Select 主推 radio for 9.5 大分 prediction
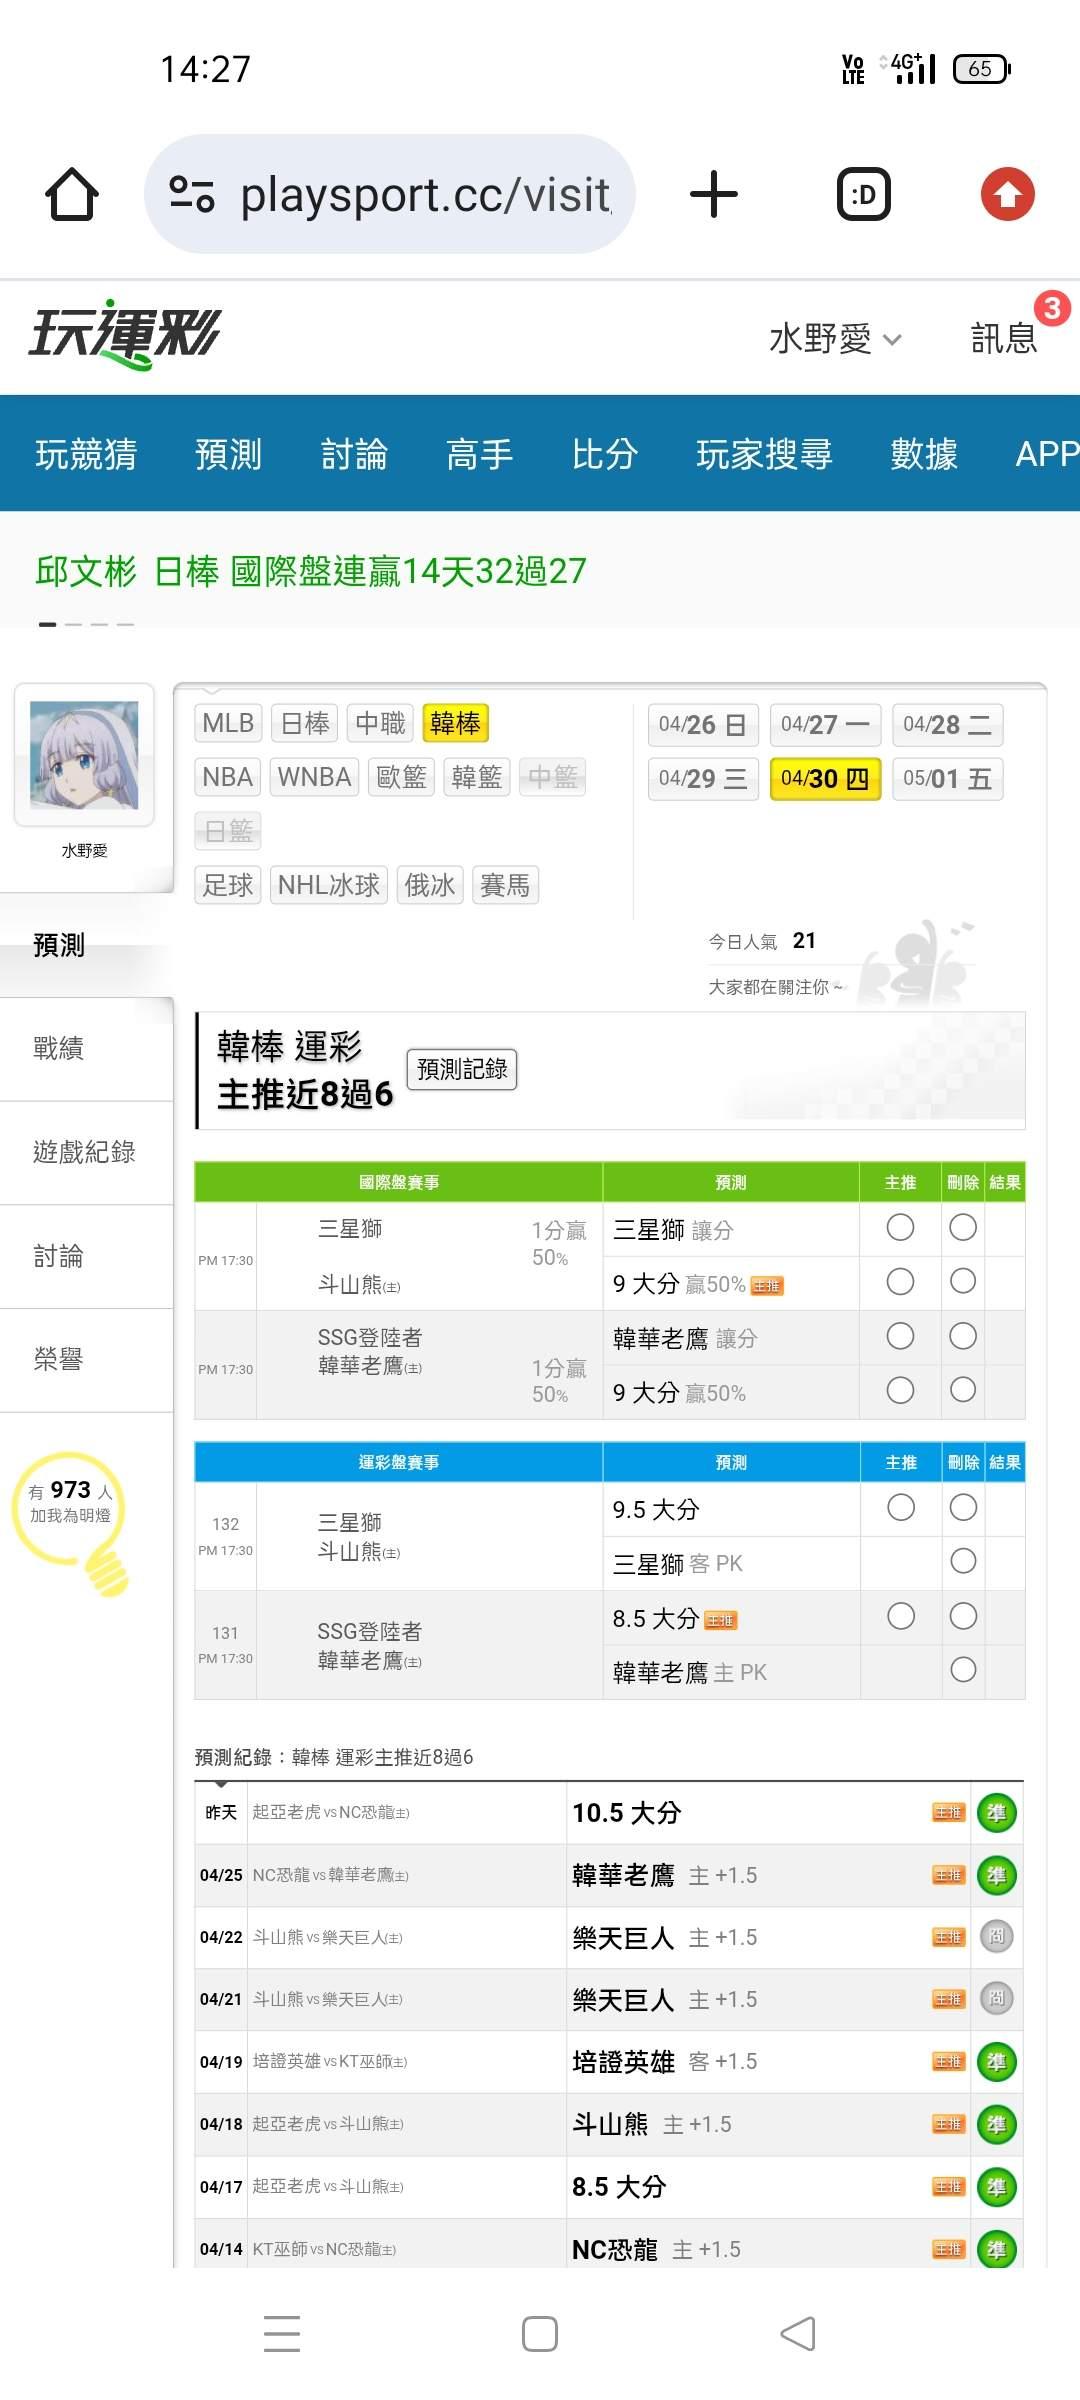This screenshot has width=1080, height=2400. coord(900,1507)
